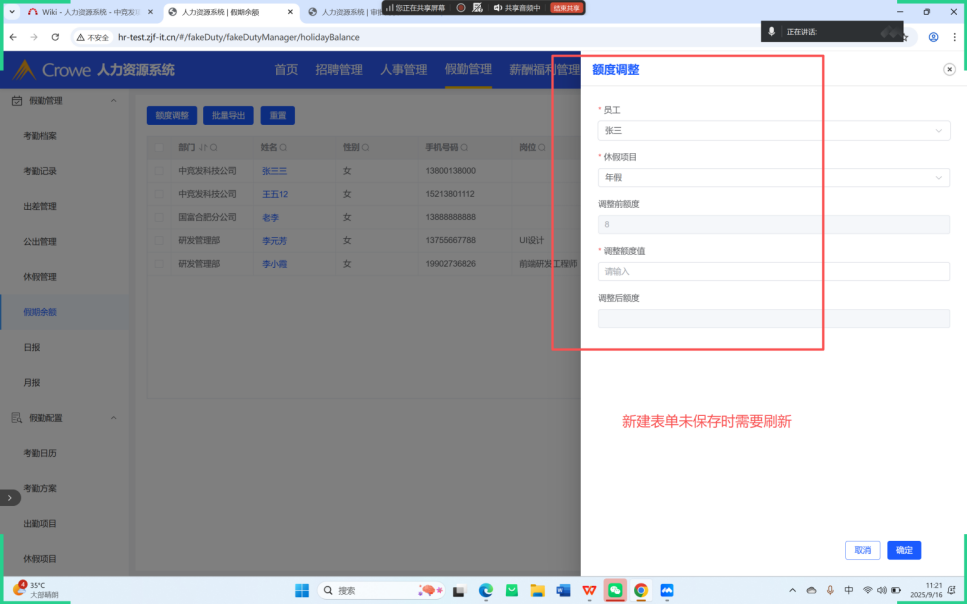Screen dimensions: 968x605
Task: Click the 重置 button
Action: coord(278,115)
